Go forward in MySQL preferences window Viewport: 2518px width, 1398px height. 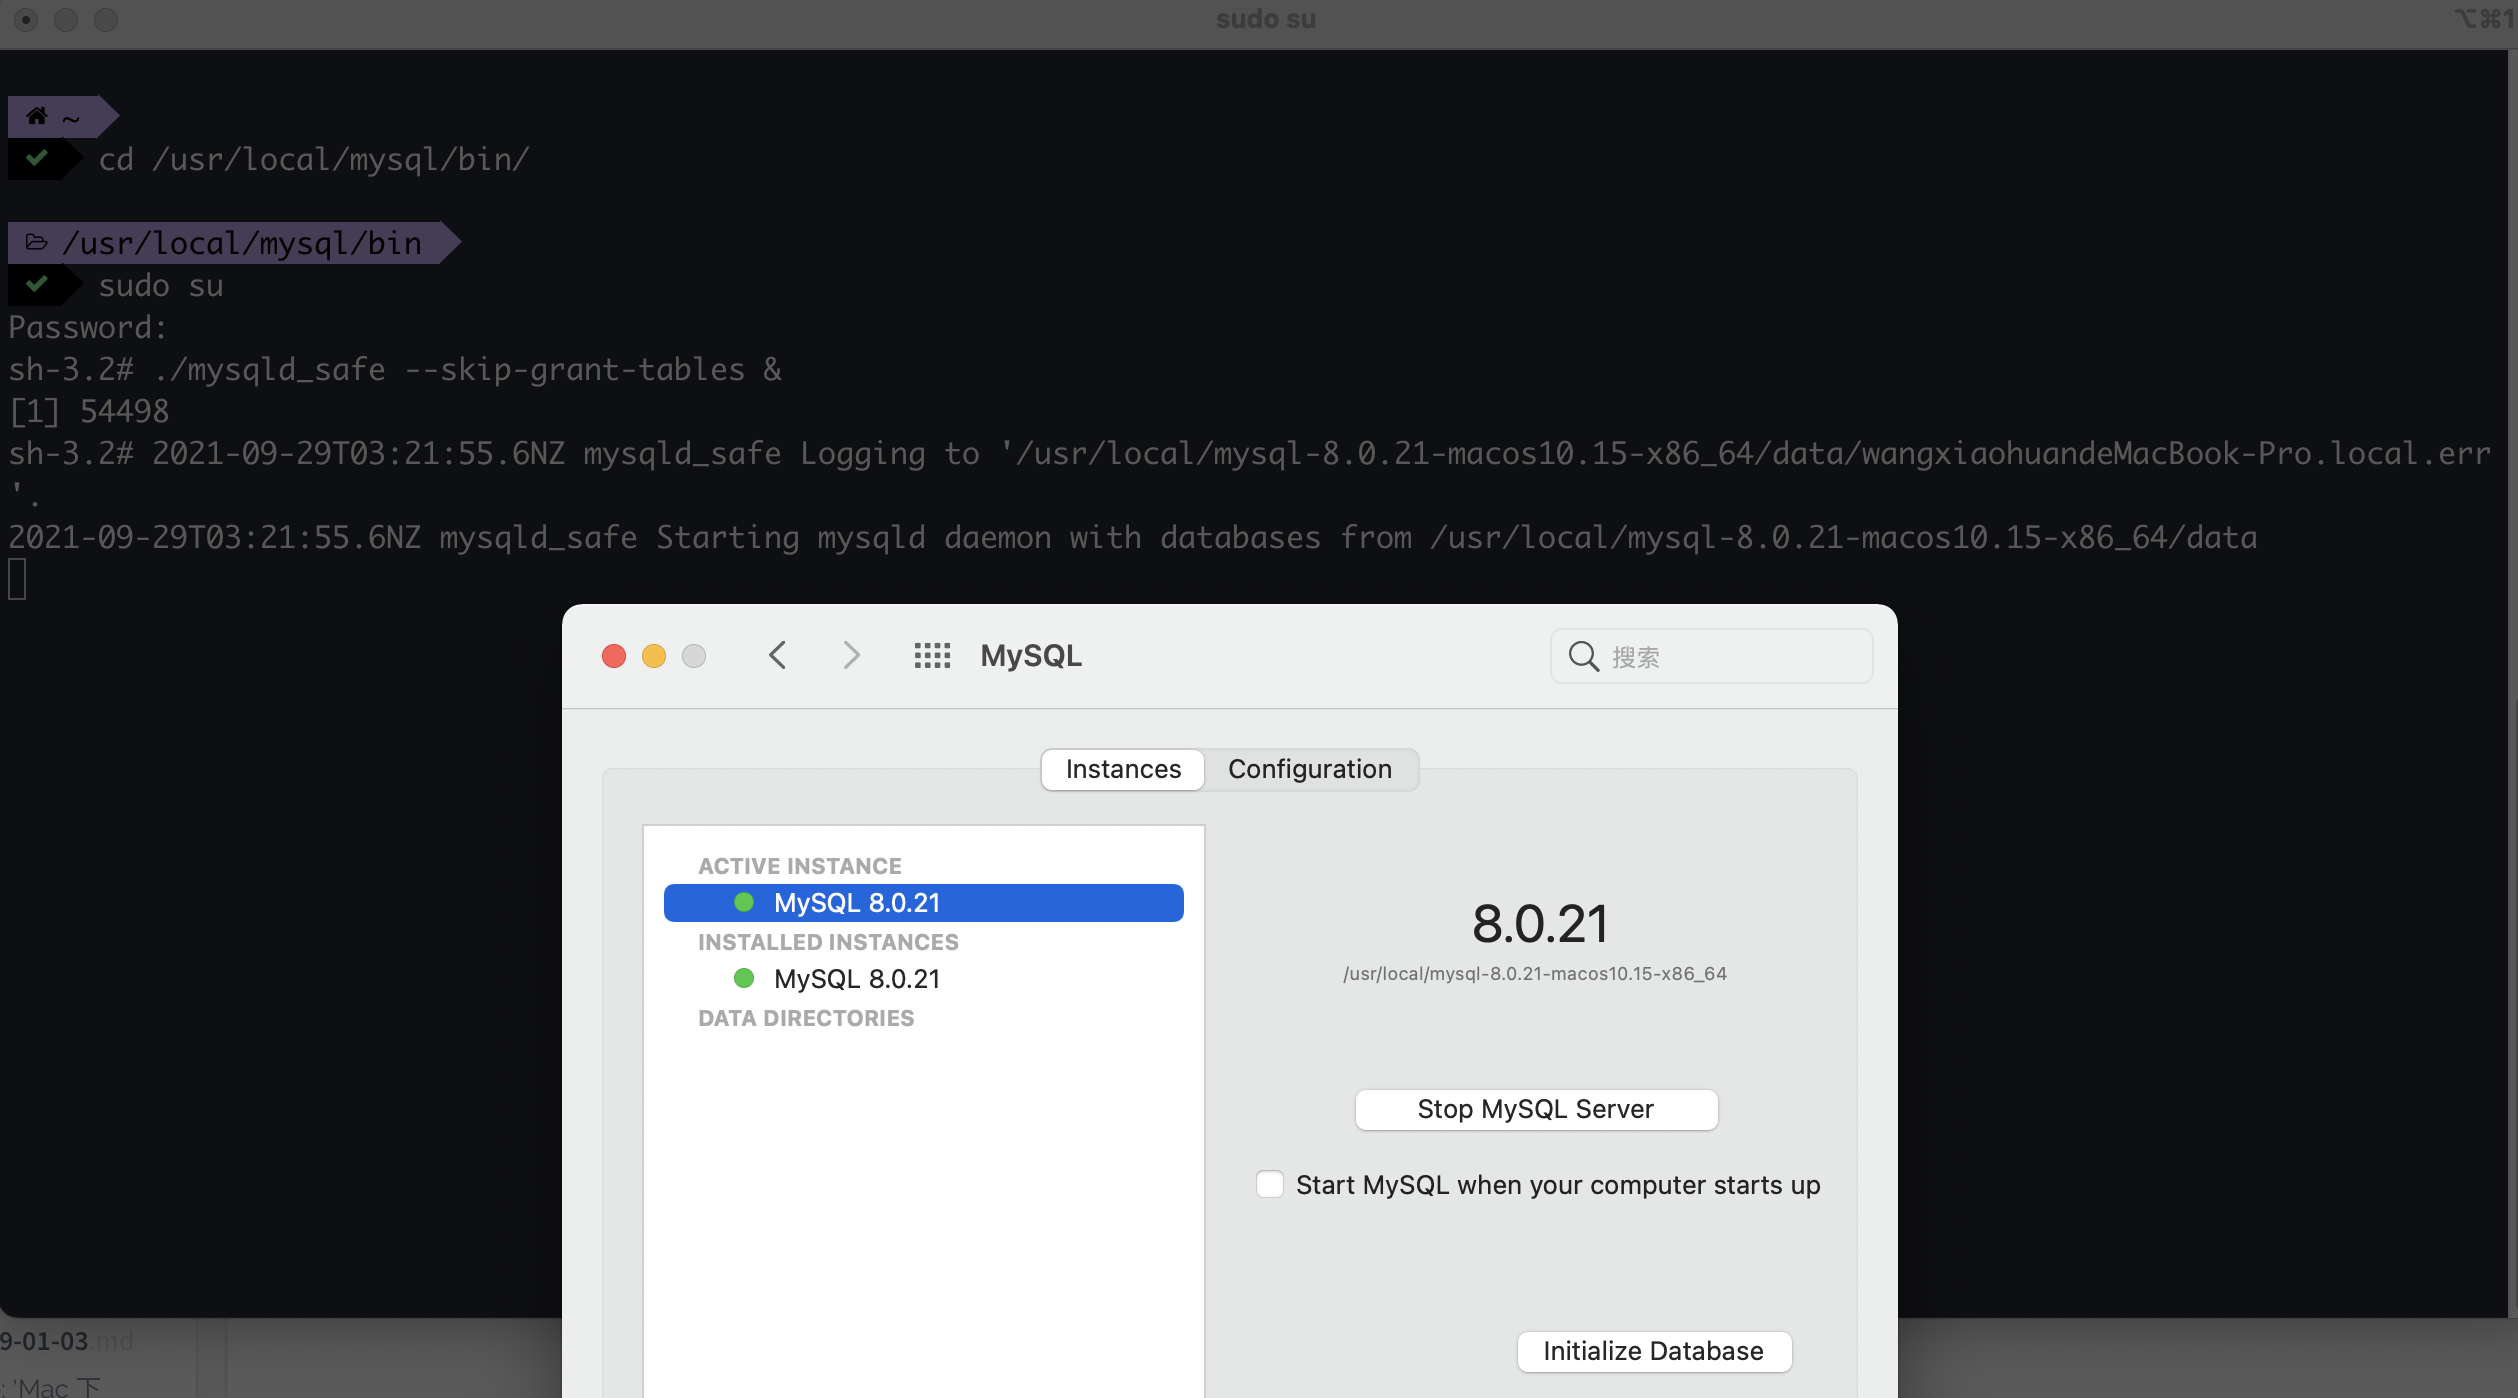(x=851, y=656)
